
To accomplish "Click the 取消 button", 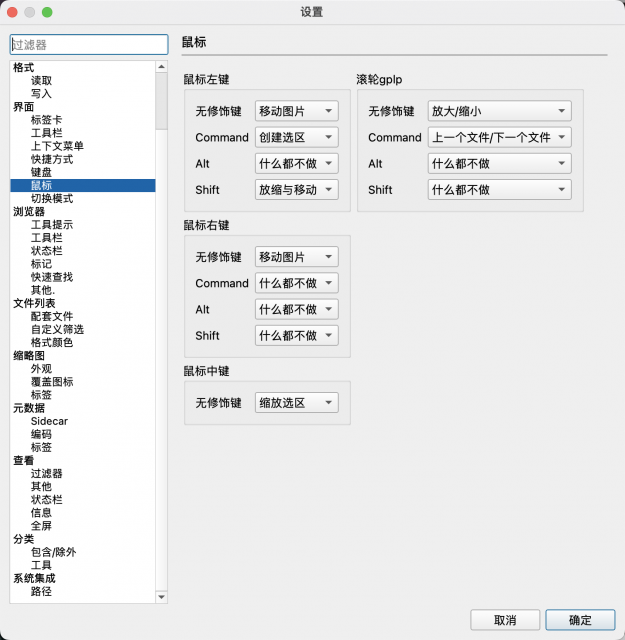I will pyautogui.click(x=505, y=620).
